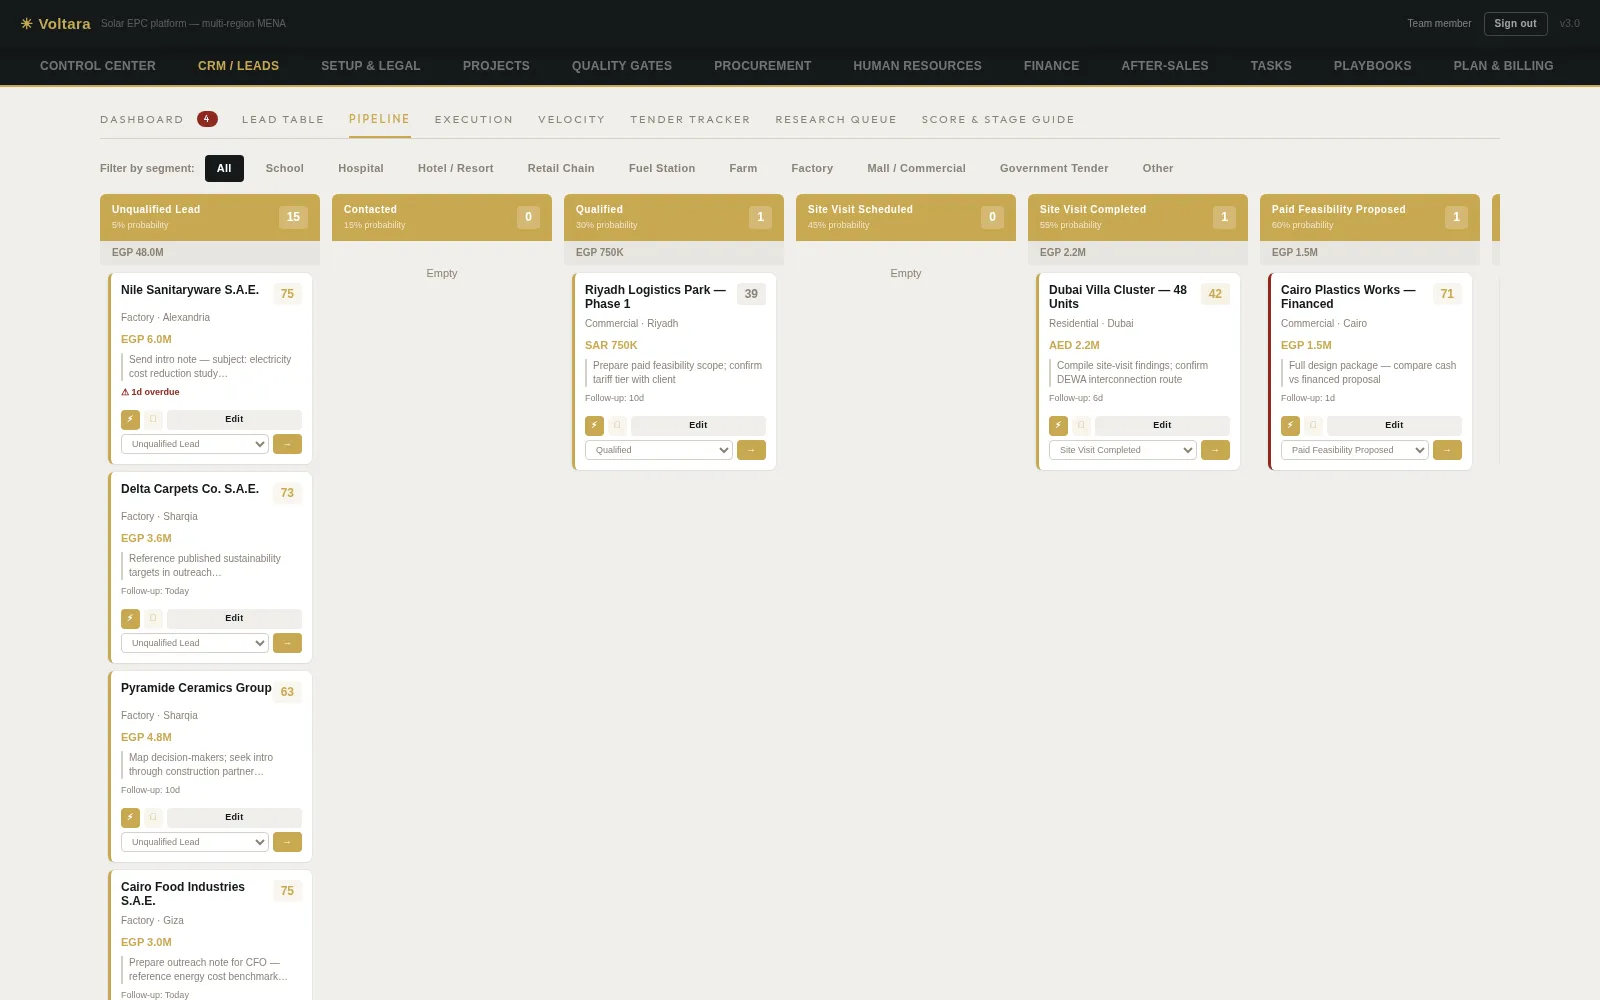Open the Research Queue tab
Screen dimensions: 1600x1000
(836, 120)
